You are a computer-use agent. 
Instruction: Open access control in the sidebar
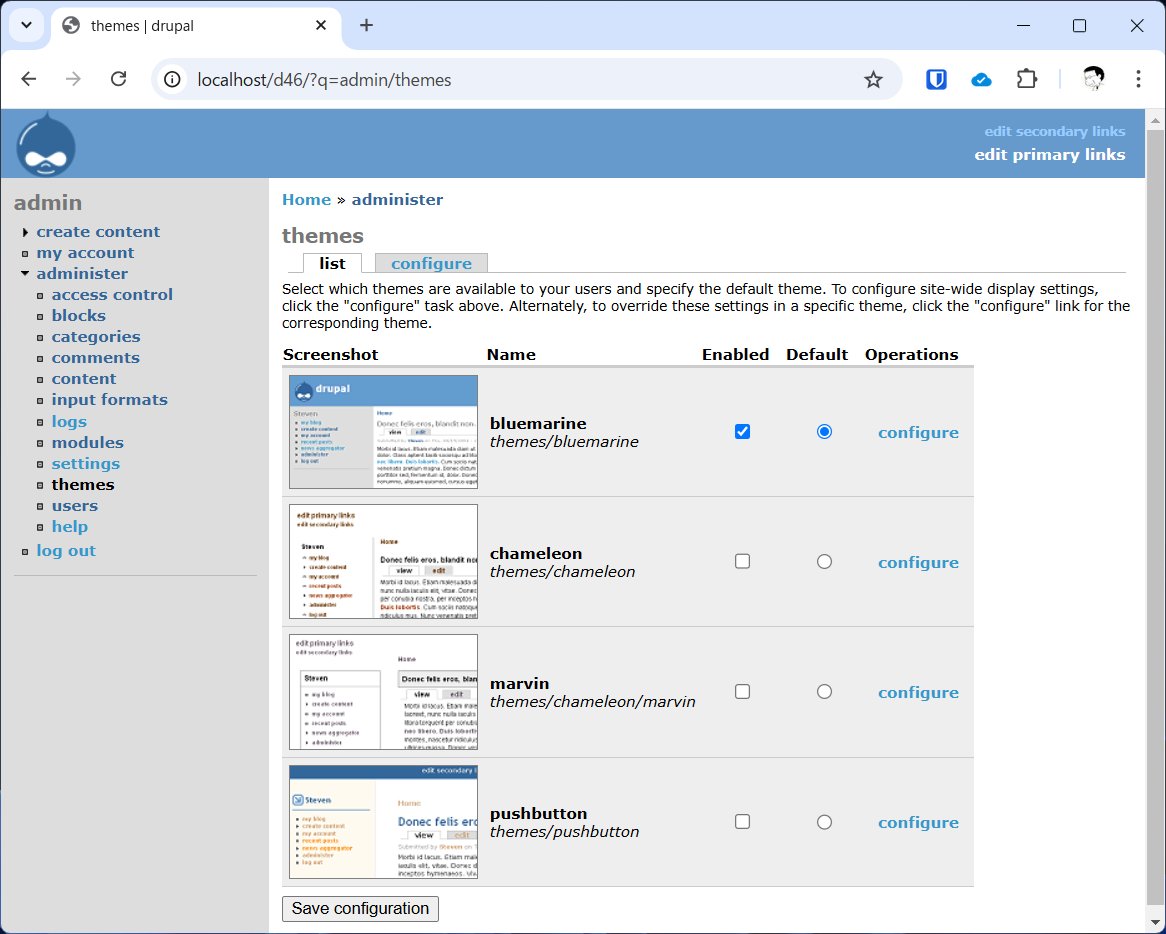tap(112, 294)
